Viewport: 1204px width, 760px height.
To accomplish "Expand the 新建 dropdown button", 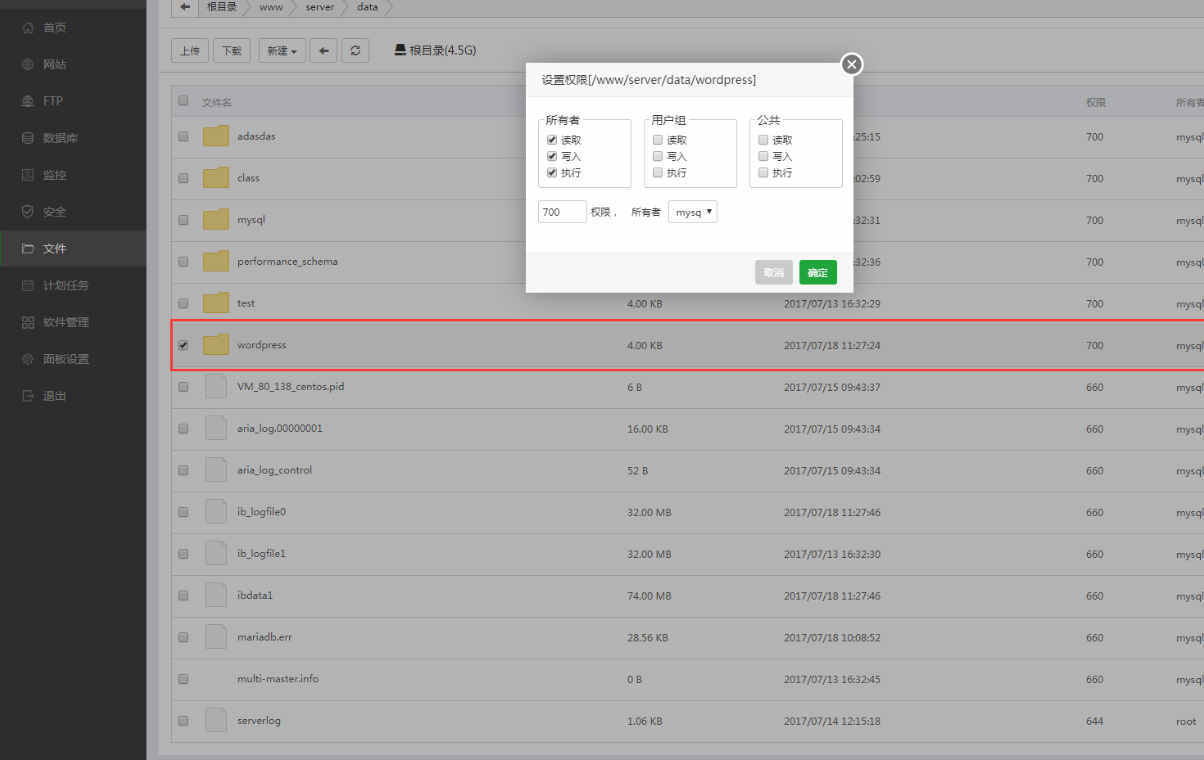I will coord(283,51).
